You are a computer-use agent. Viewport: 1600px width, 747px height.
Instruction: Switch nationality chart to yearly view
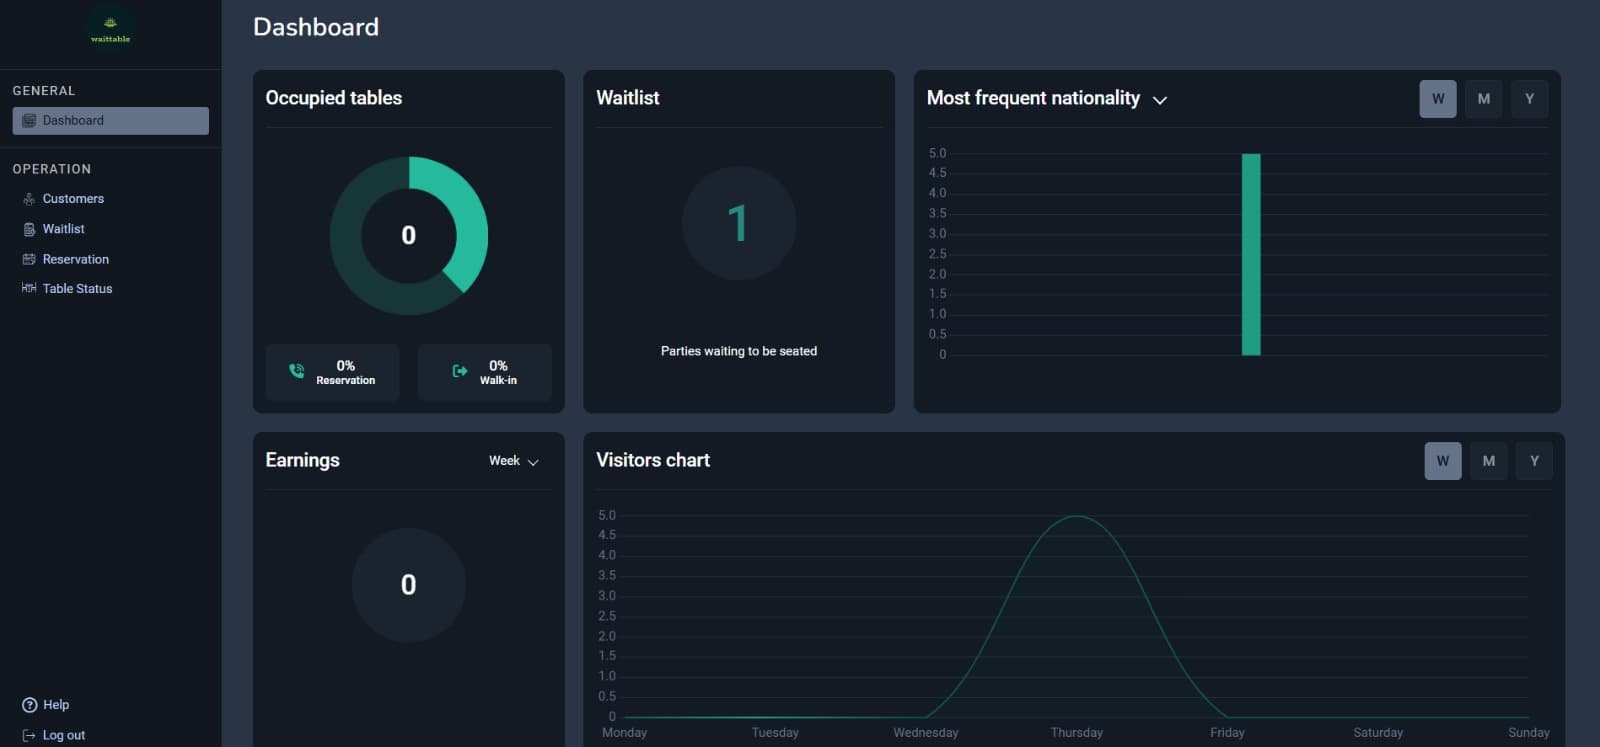point(1529,99)
